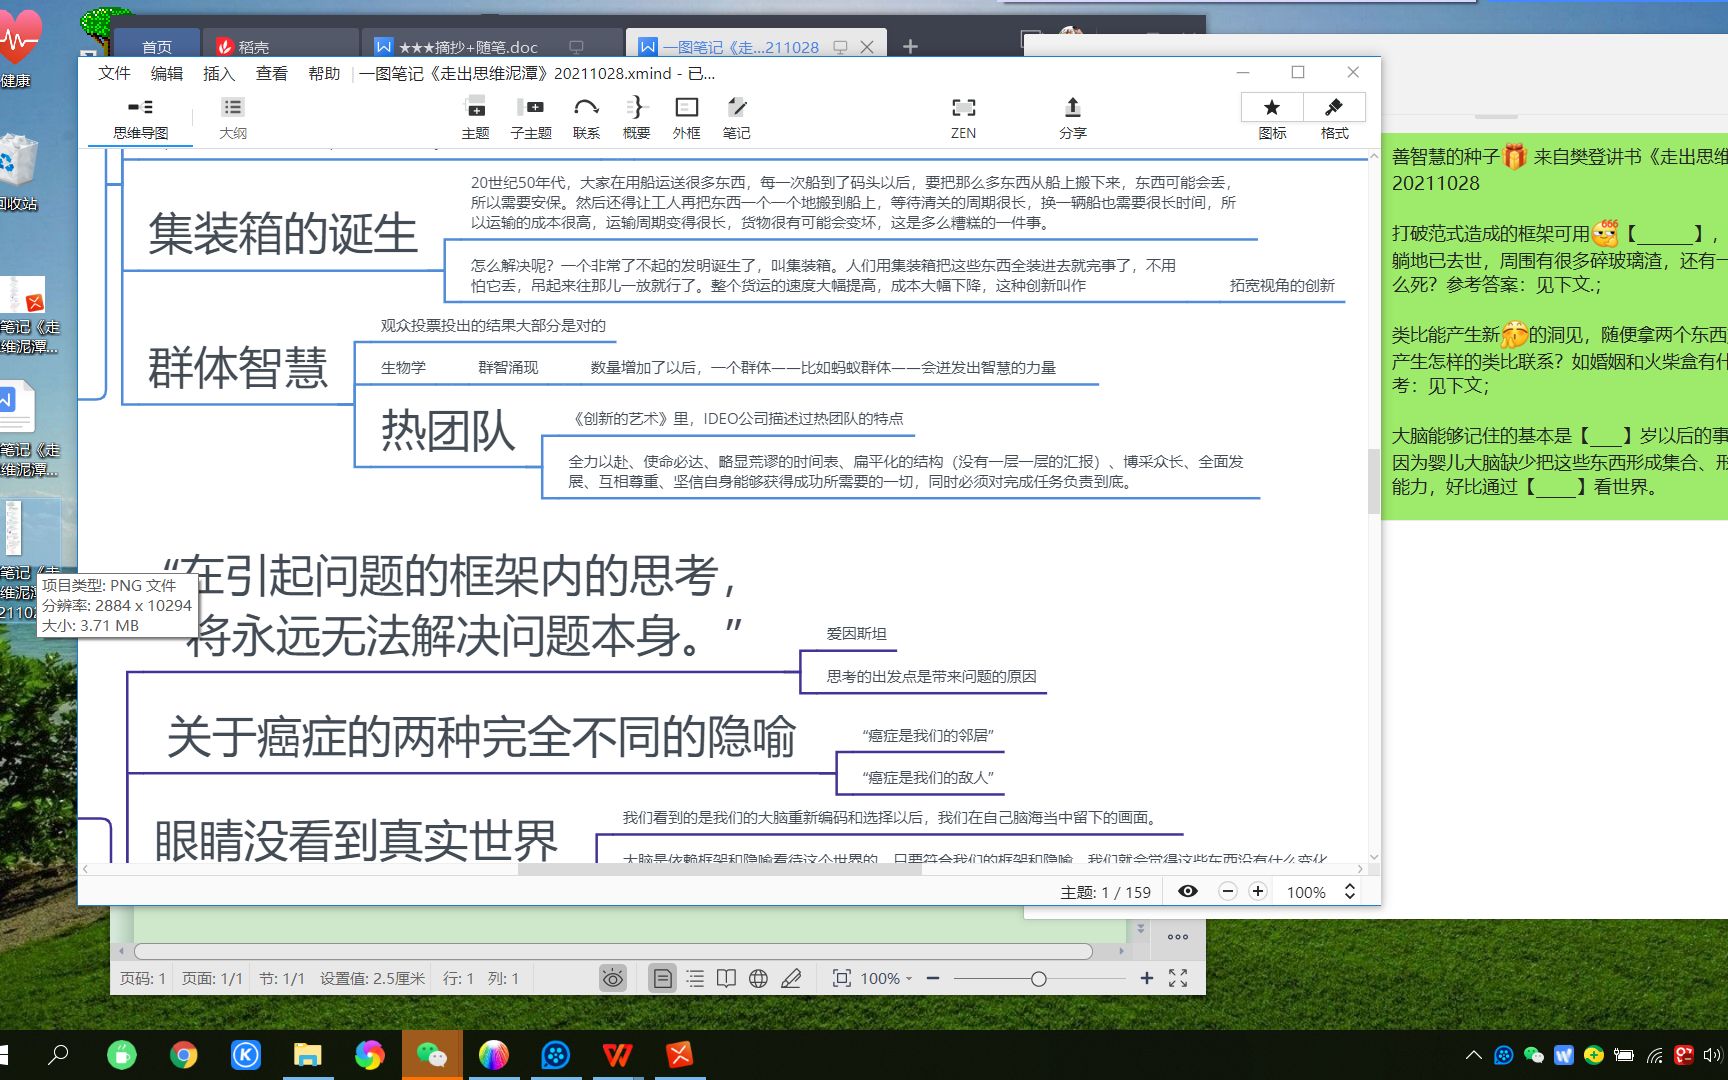Activate WPS writing mode pen icon
Image resolution: width=1728 pixels, height=1080 pixels.
[791, 978]
